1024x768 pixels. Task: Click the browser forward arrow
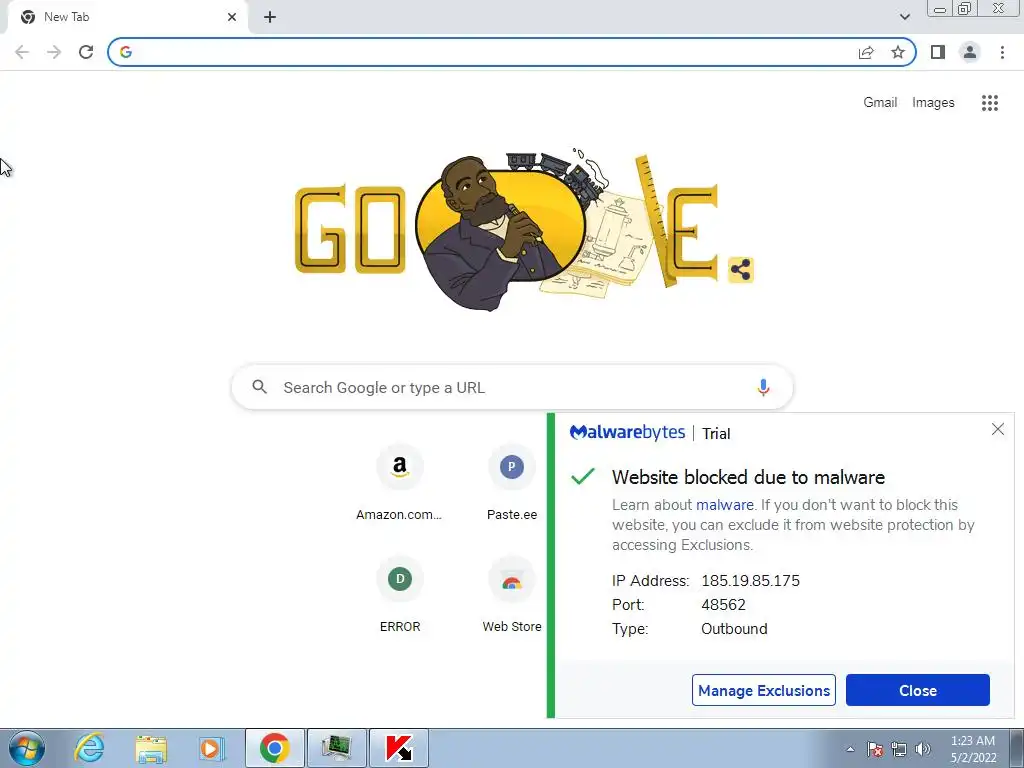click(54, 52)
